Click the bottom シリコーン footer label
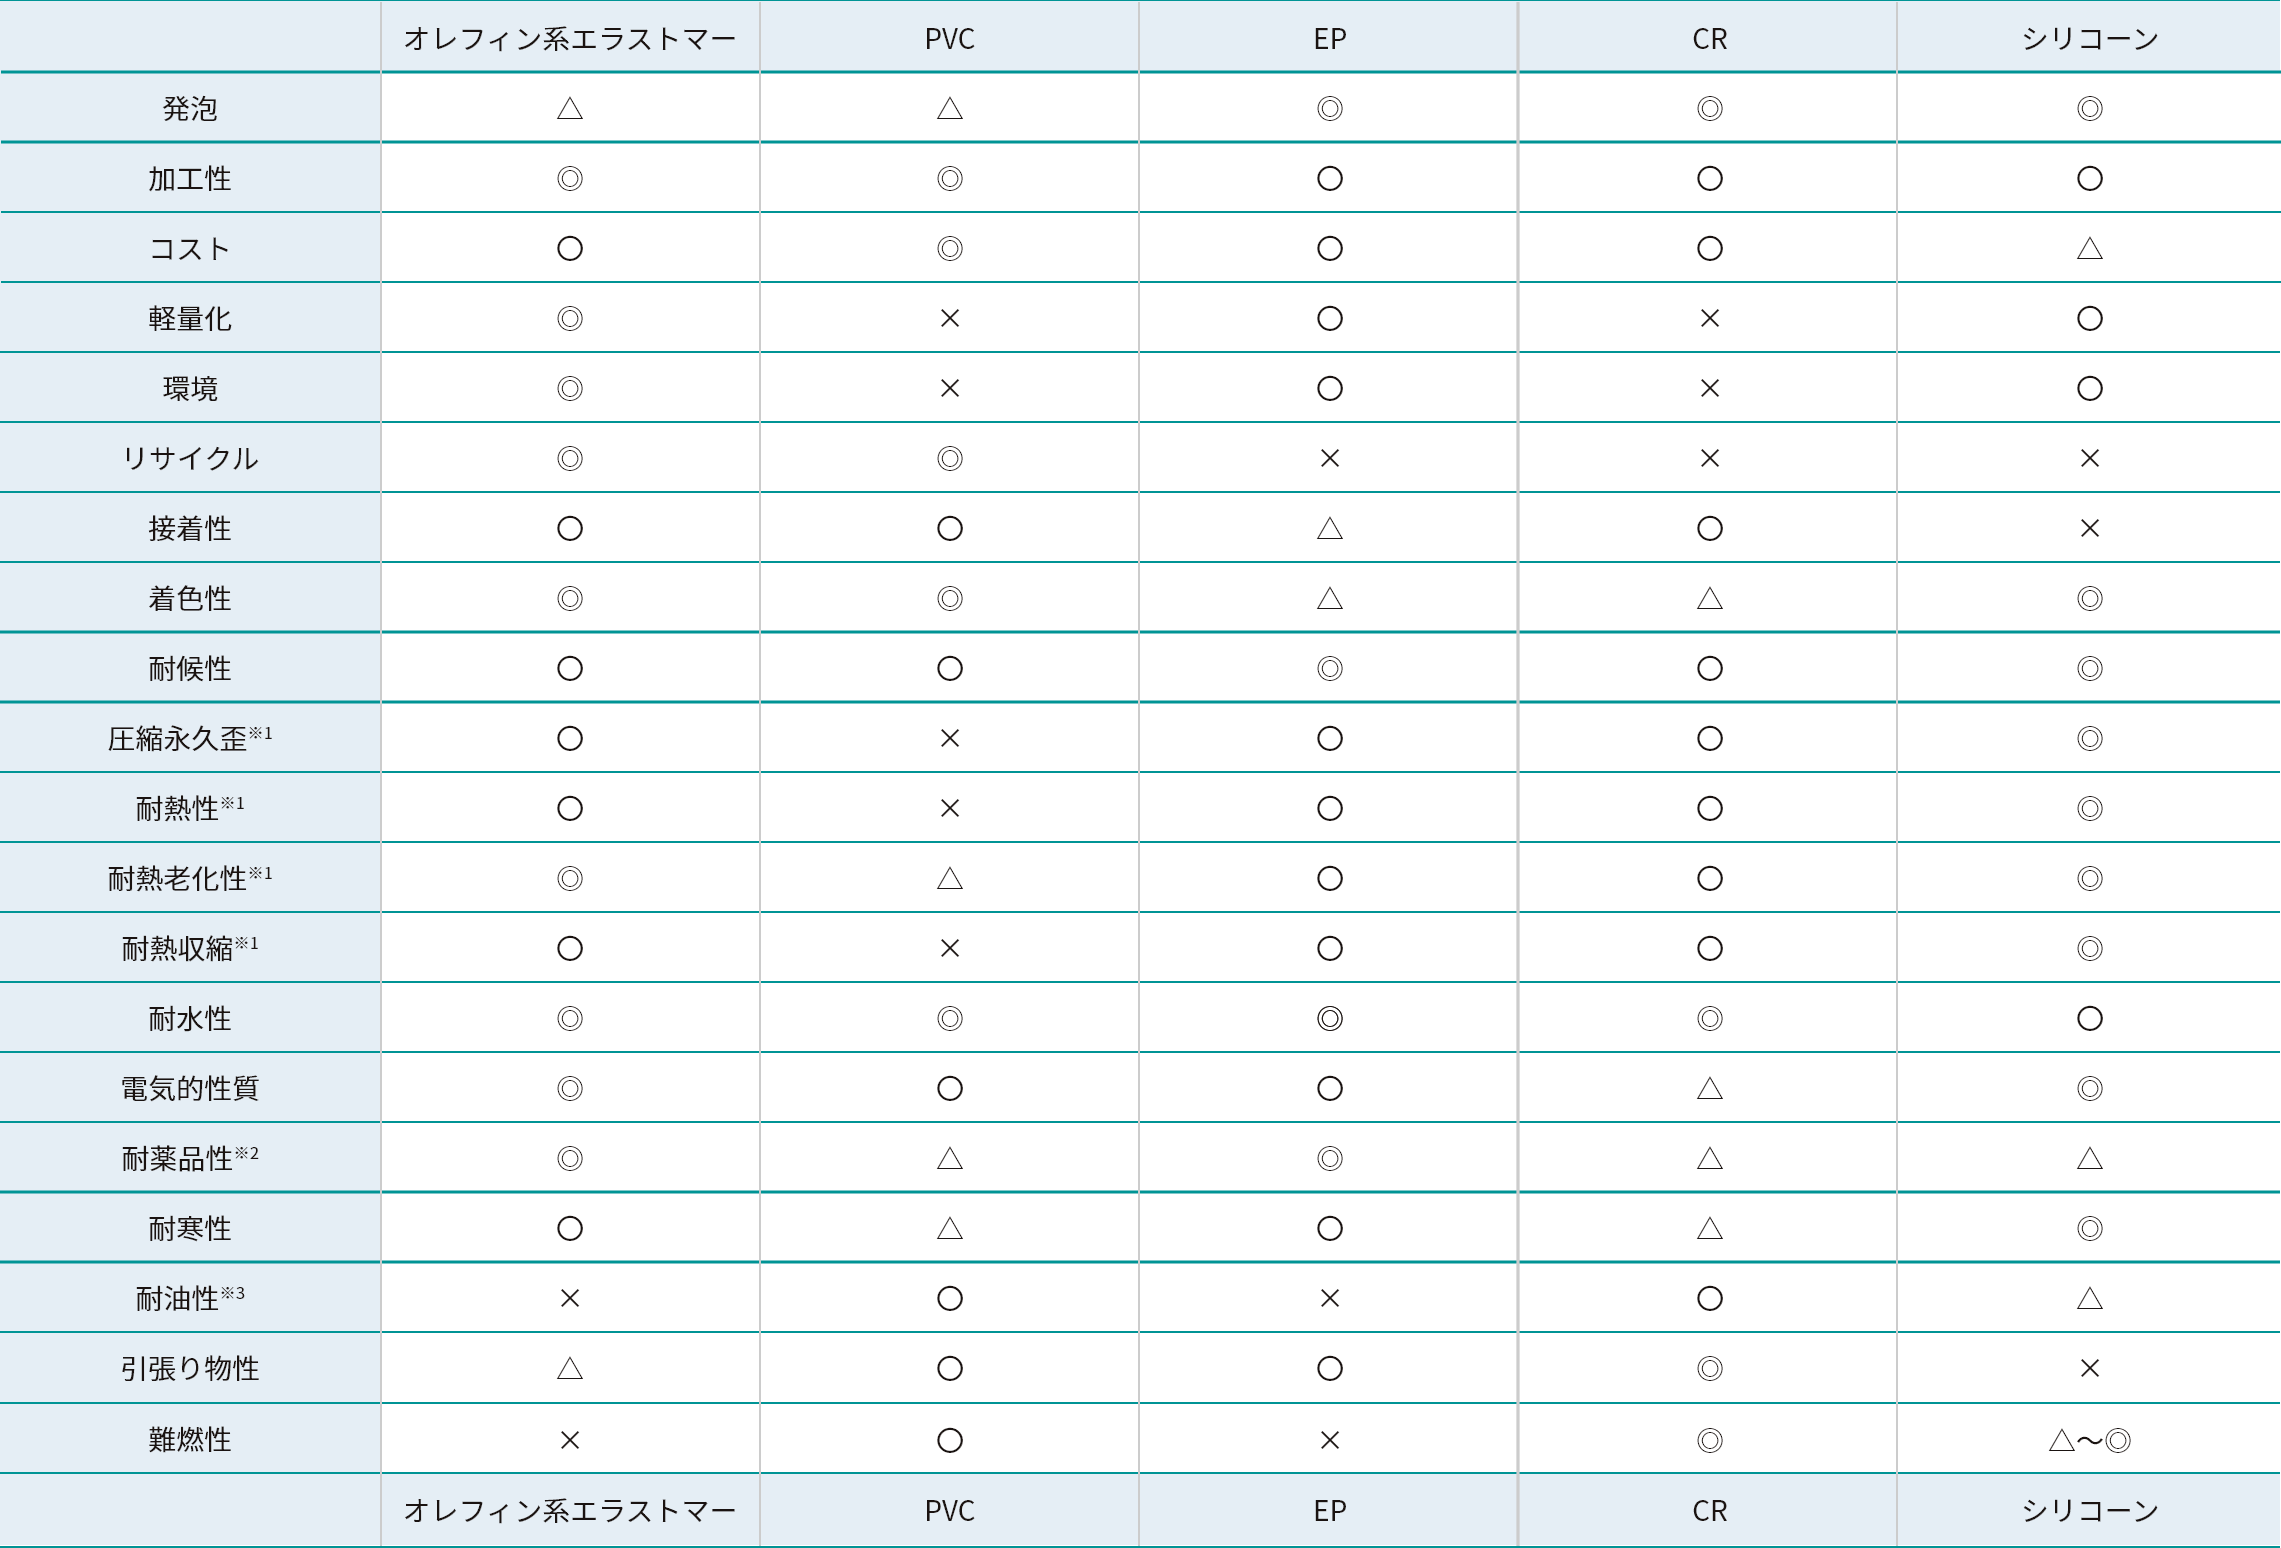The height and width of the screenshot is (1548, 2281). coord(2090,1510)
